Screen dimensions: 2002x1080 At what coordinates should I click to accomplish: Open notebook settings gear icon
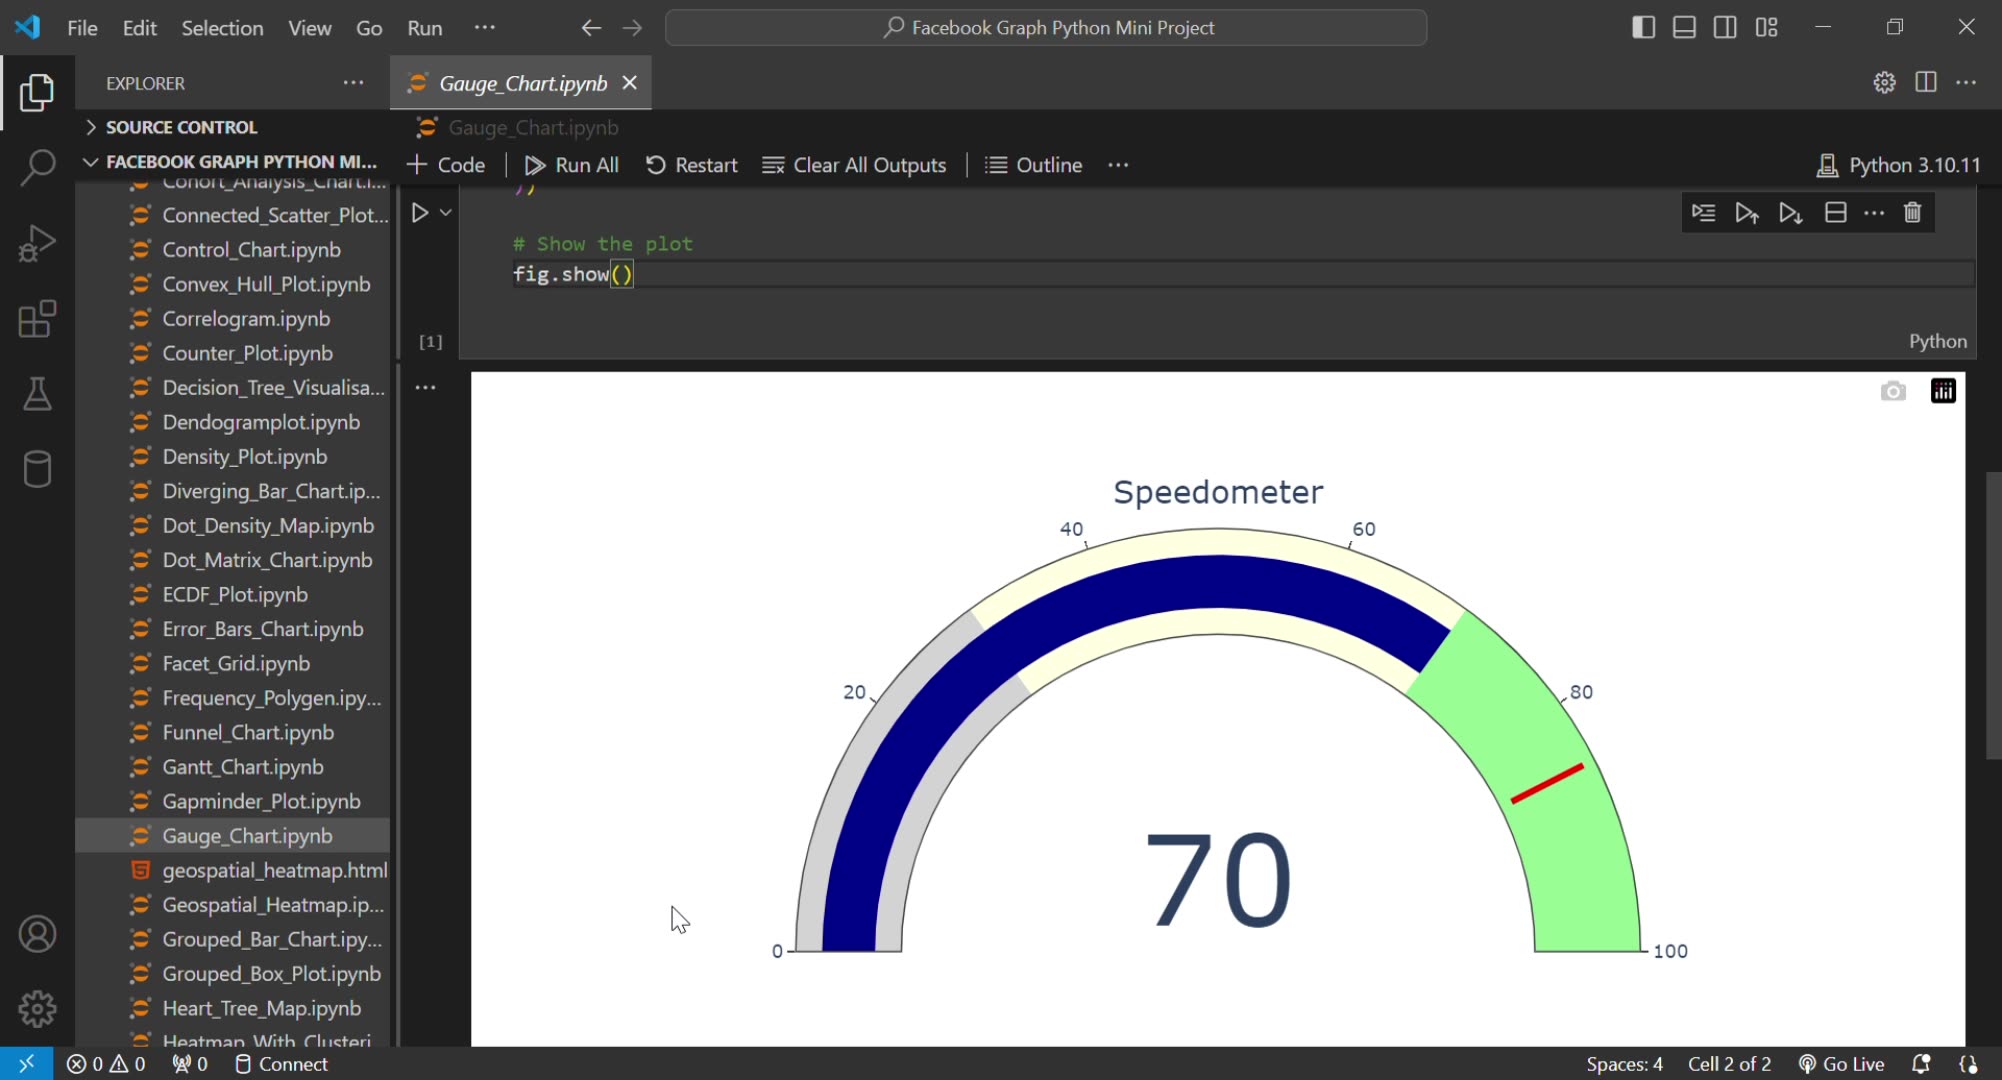[x=1884, y=82]
